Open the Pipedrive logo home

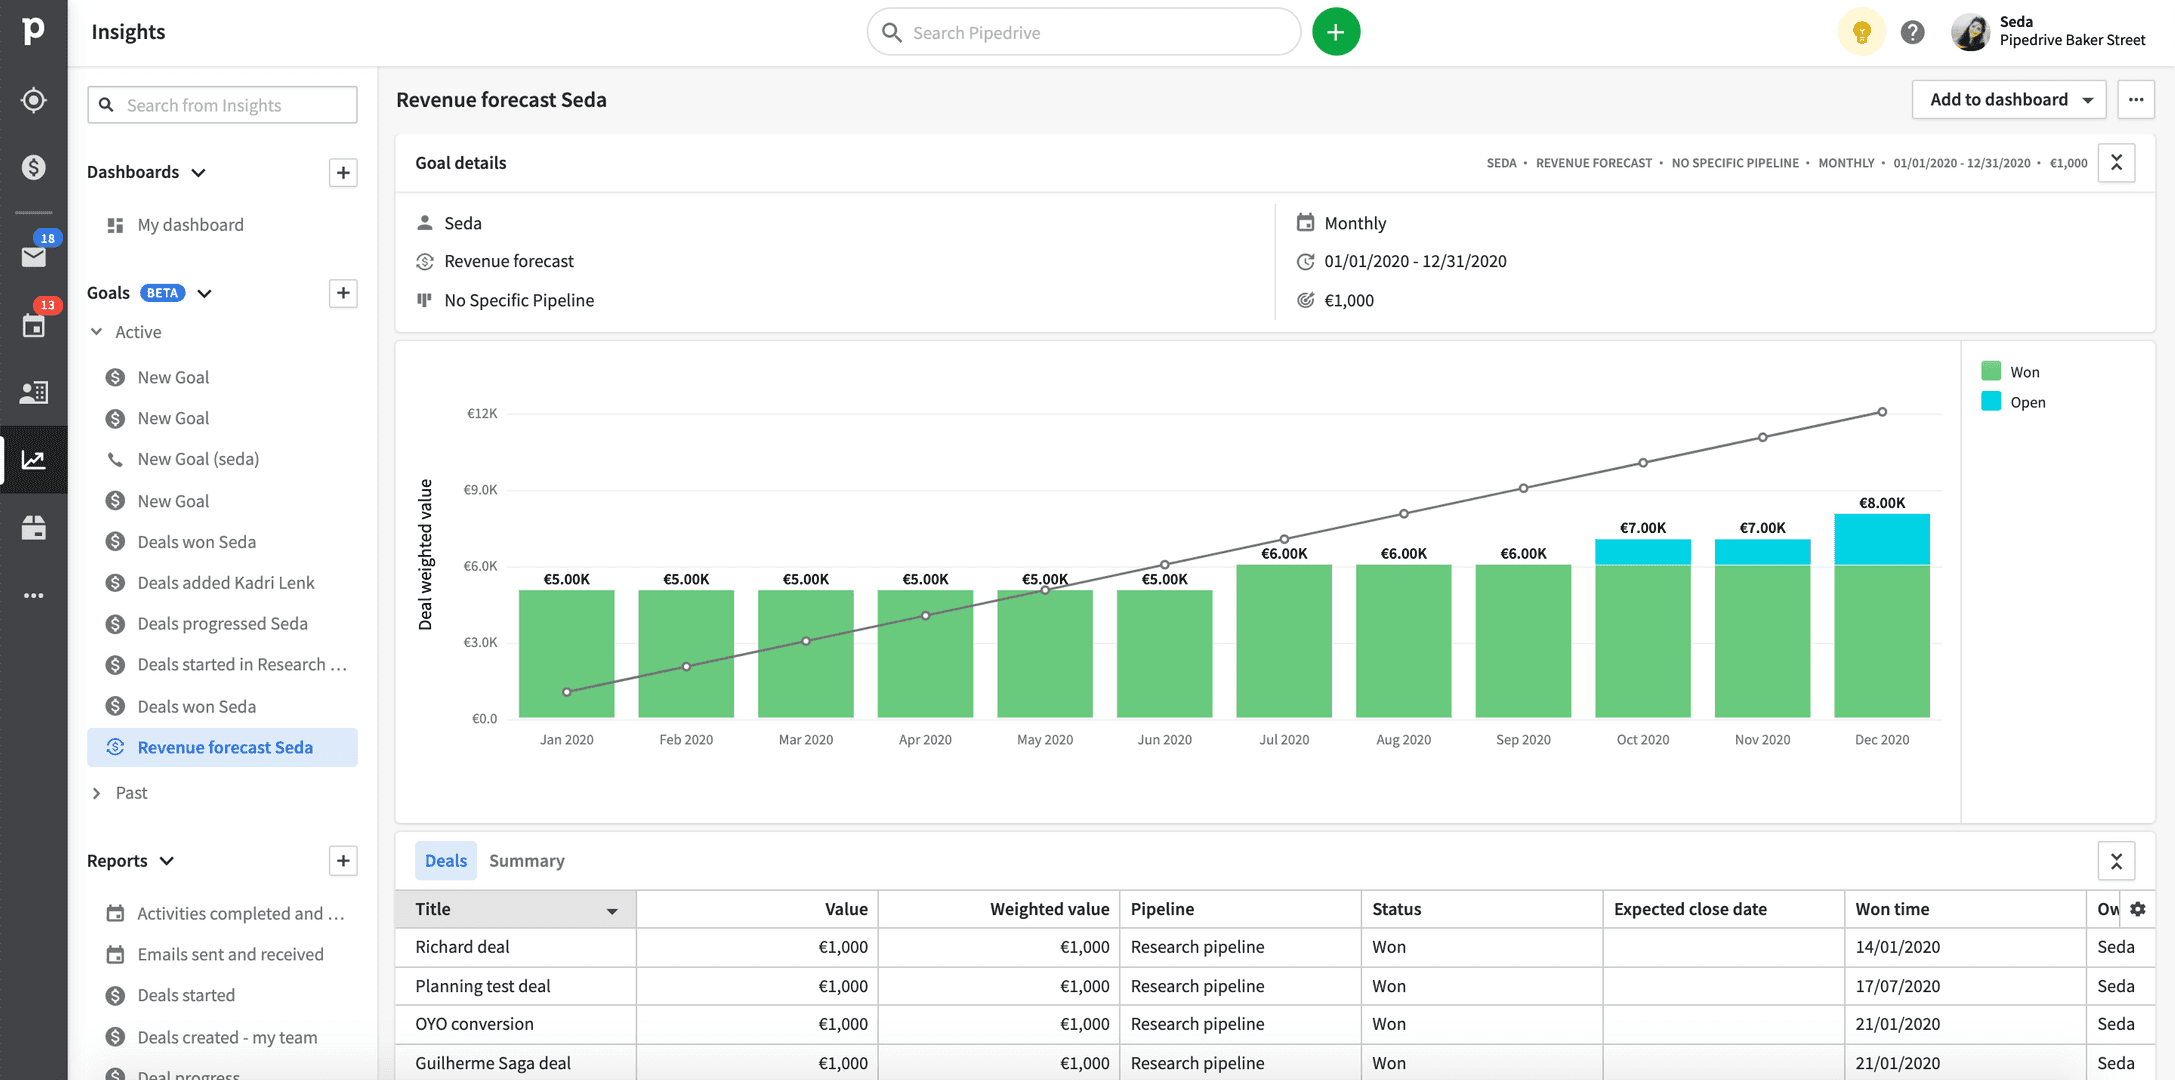33,31
